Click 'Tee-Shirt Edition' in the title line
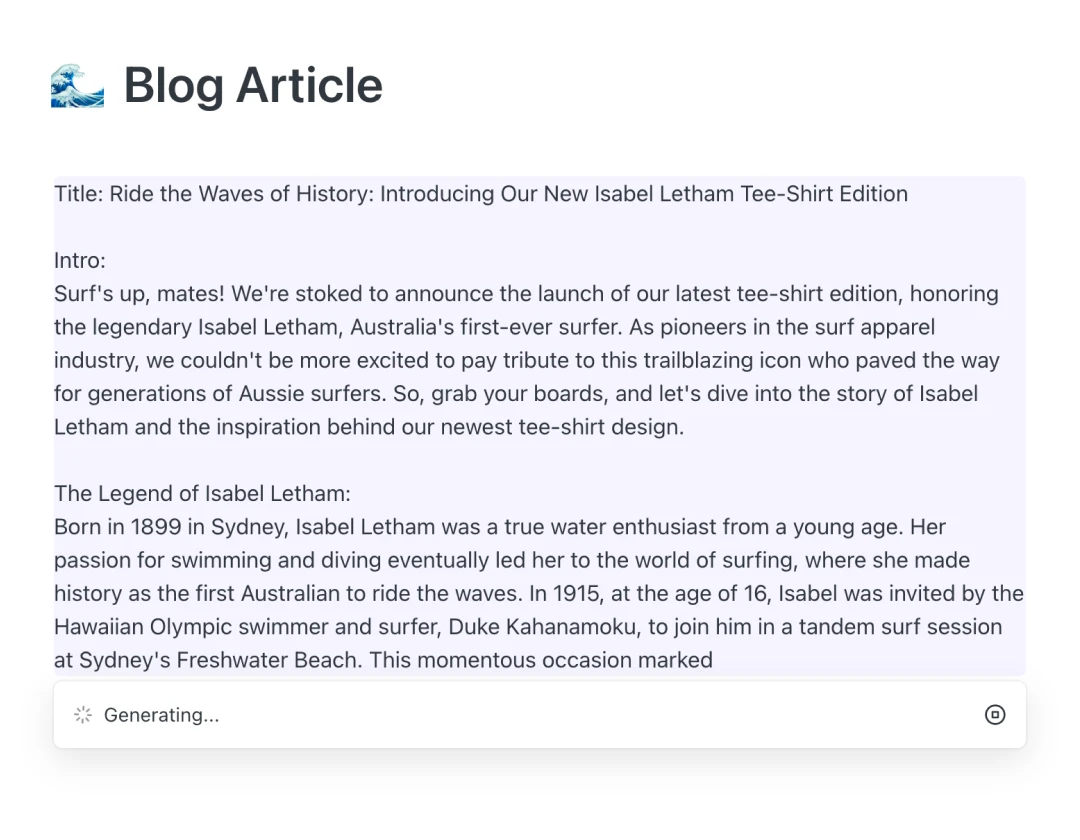 pos(824,194)
